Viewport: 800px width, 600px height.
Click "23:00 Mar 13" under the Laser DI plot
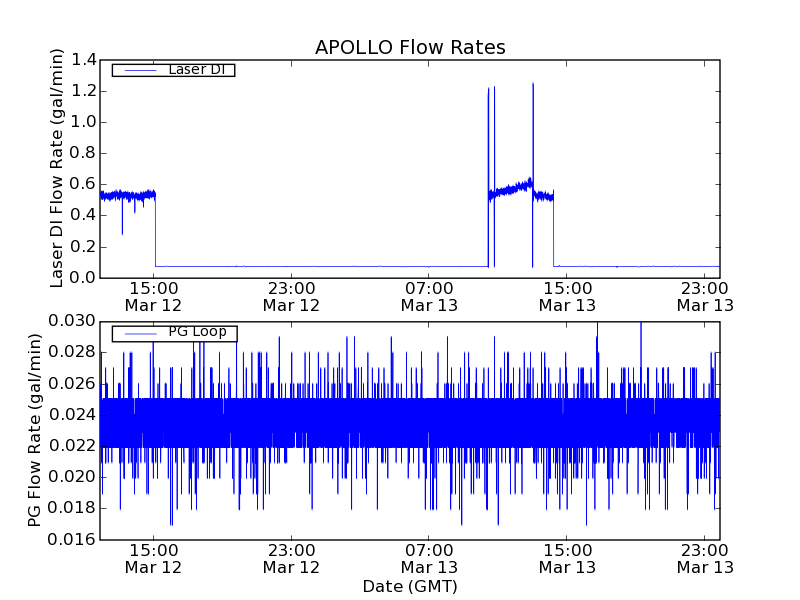click(705, 297)
